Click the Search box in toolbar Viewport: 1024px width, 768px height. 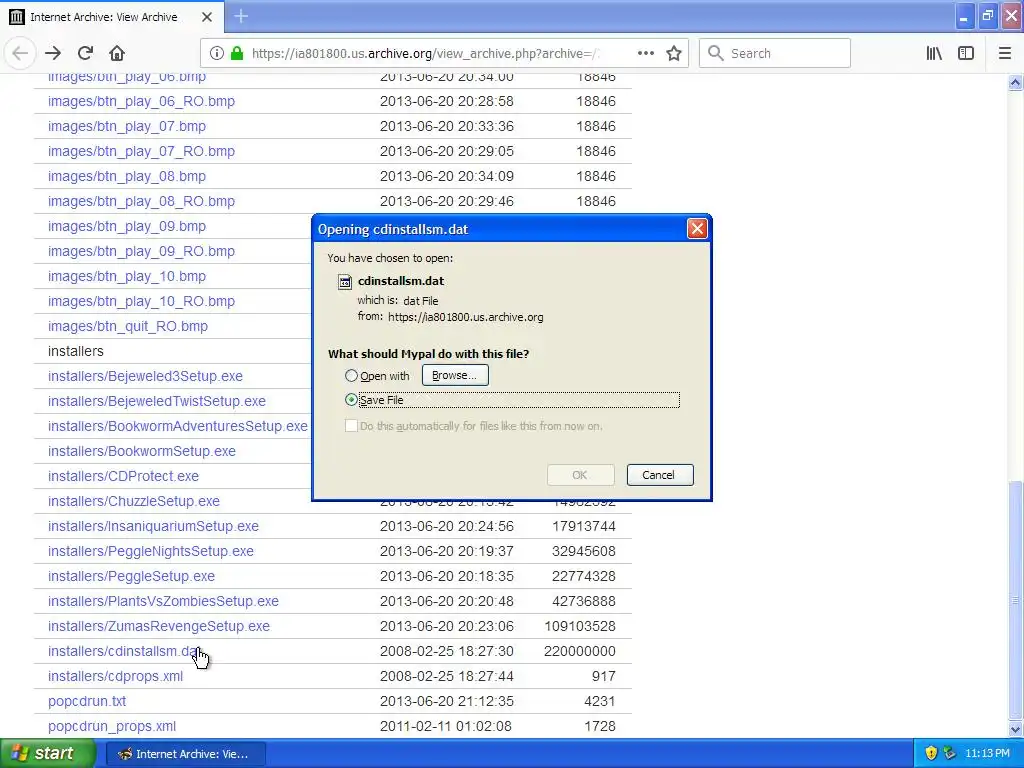(775, 54)
